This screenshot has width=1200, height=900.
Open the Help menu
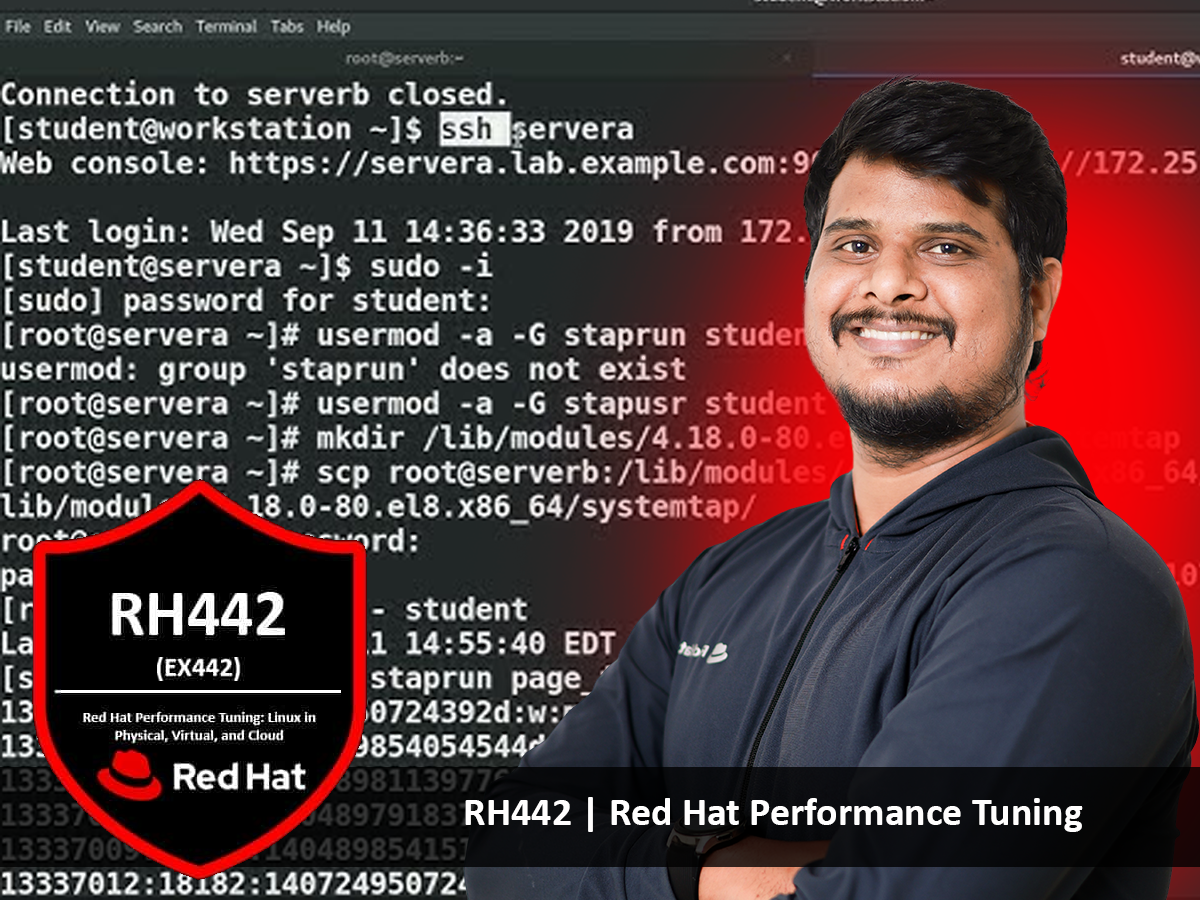coord(334,27)
